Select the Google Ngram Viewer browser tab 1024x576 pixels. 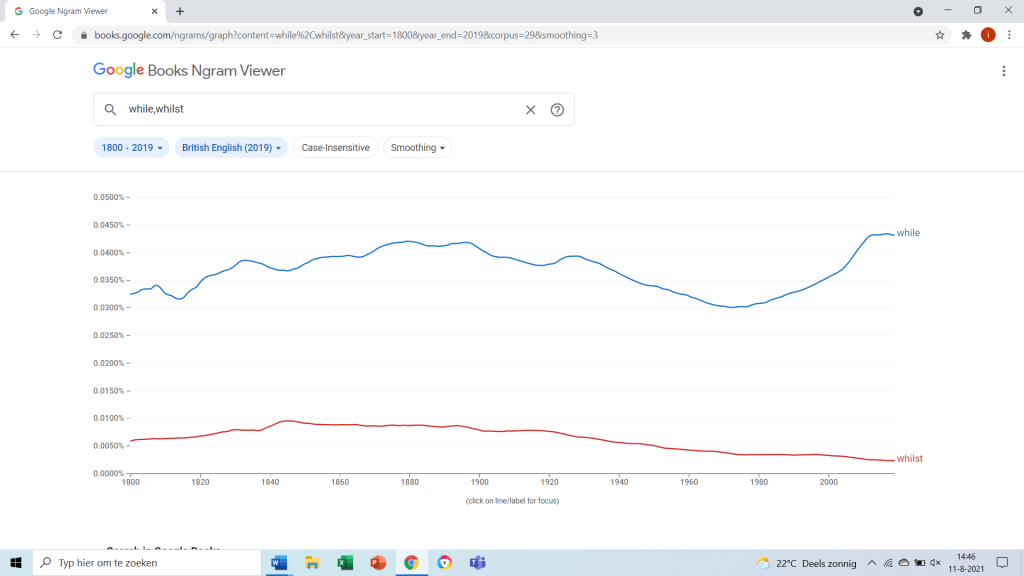82,11
